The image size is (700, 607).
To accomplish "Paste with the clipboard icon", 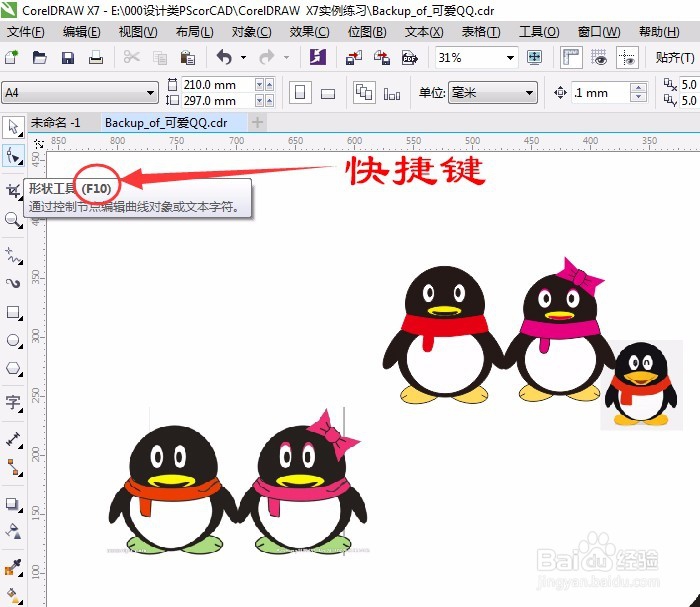I will pos(188,58).
